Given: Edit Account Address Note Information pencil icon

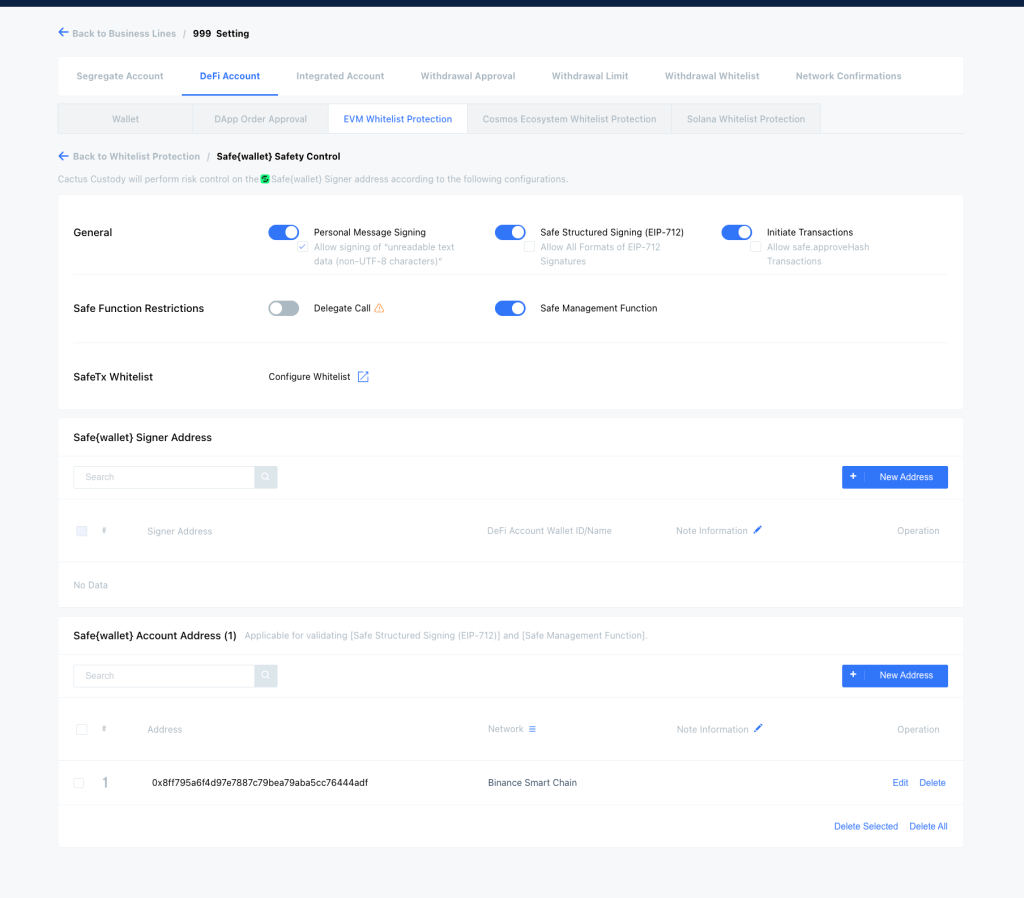Looking at the screenshot, I should pos(758,729).
